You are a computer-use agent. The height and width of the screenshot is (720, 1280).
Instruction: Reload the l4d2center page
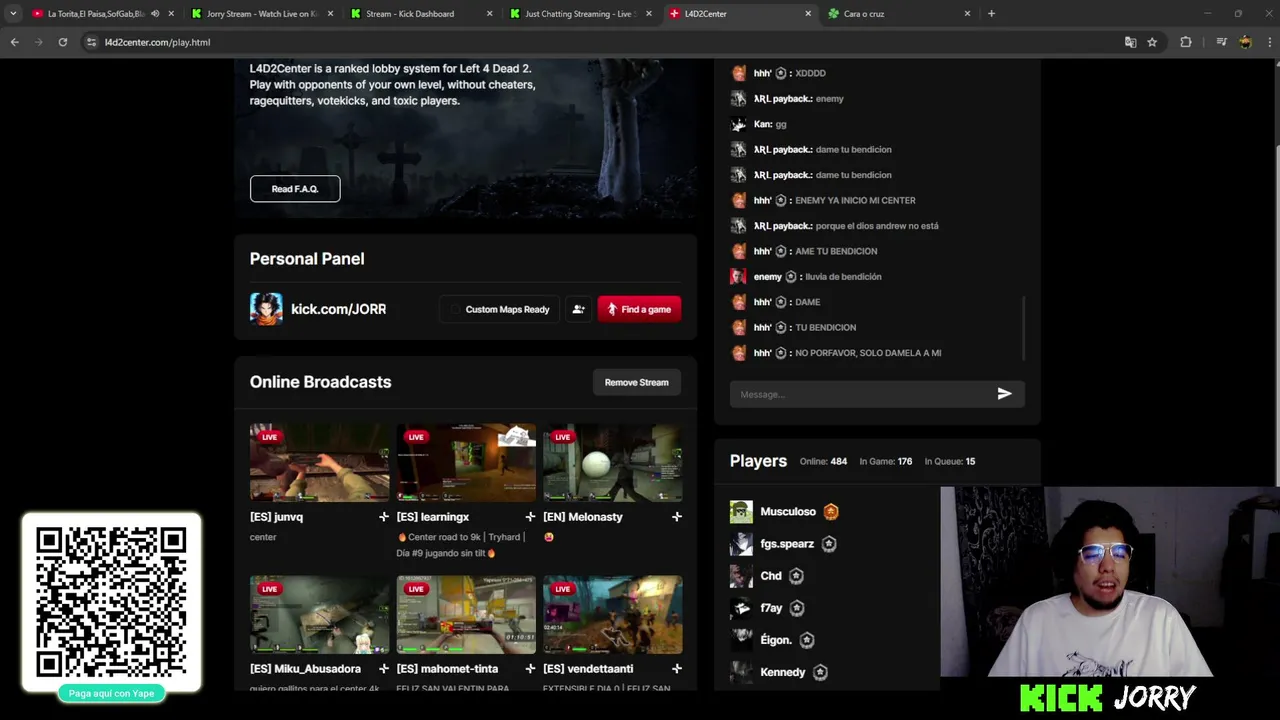62,42
